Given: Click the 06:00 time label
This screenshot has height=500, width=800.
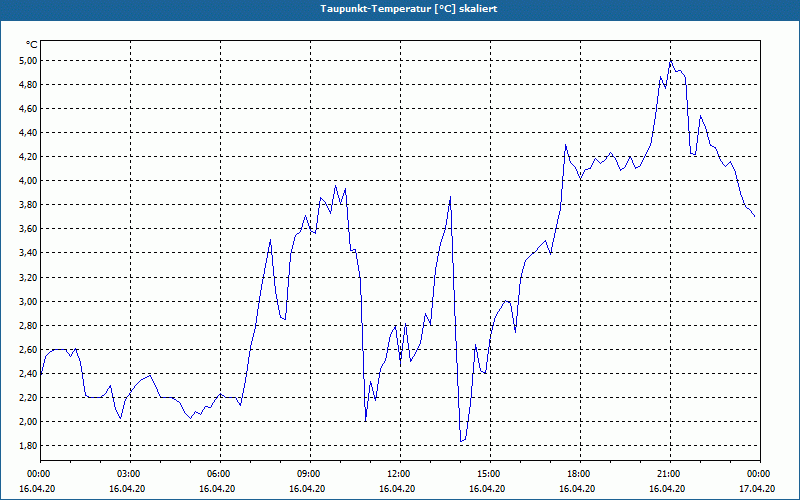Looking at the screenshot, I should coord(220,474).
